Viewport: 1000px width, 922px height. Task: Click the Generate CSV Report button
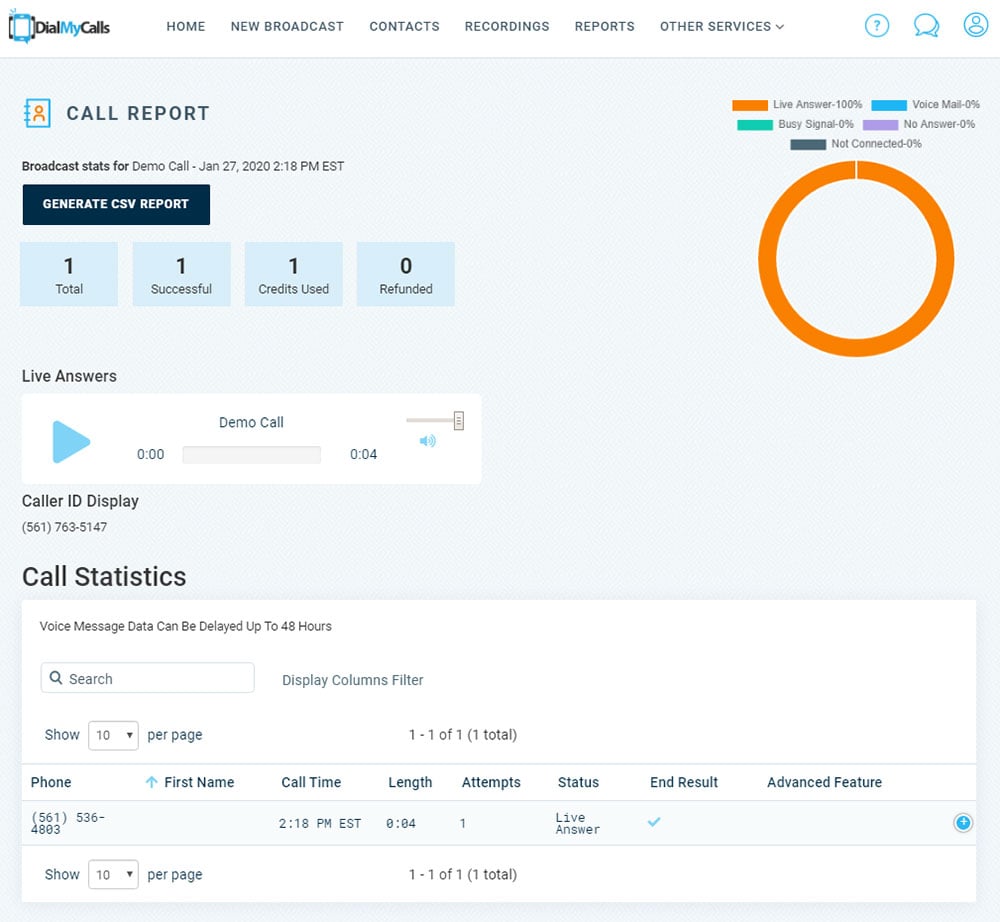click(116, 204)
